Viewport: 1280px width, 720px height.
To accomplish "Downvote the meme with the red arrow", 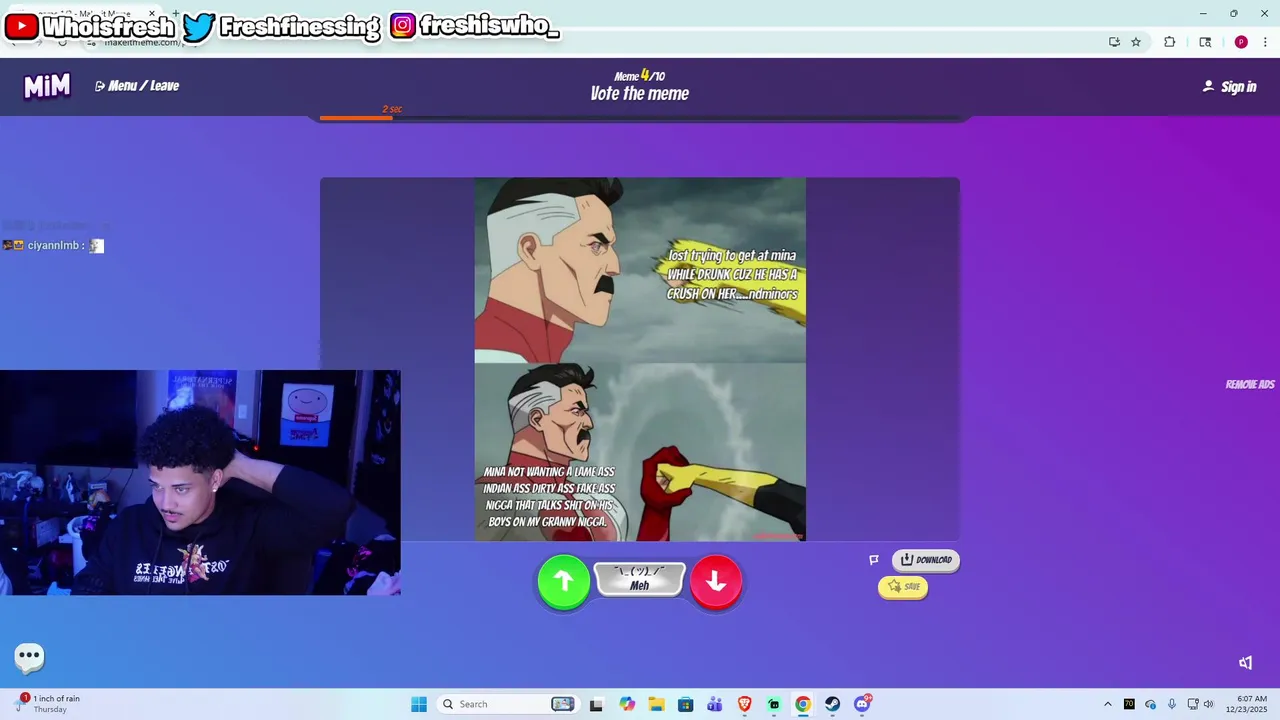I will point(716,581).
